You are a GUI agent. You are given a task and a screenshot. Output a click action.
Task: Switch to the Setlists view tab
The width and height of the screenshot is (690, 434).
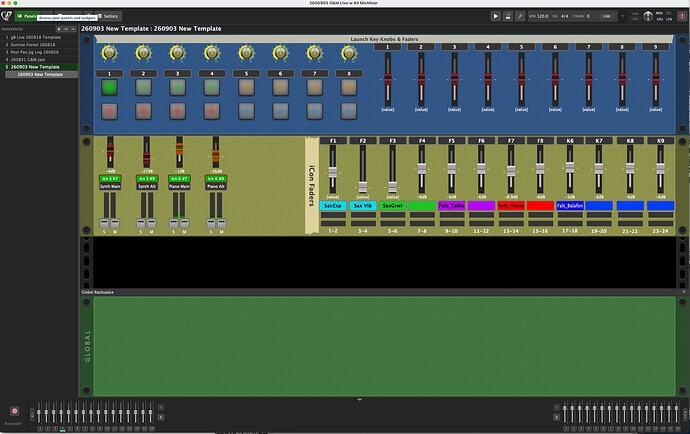tap(109, 16)
